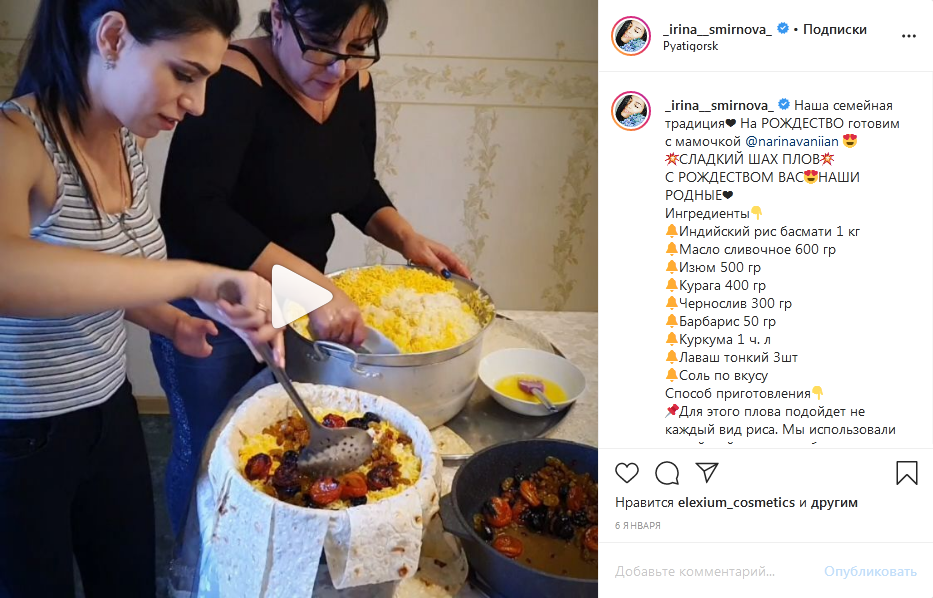Like the post with the heart icon

click(627, 473)
